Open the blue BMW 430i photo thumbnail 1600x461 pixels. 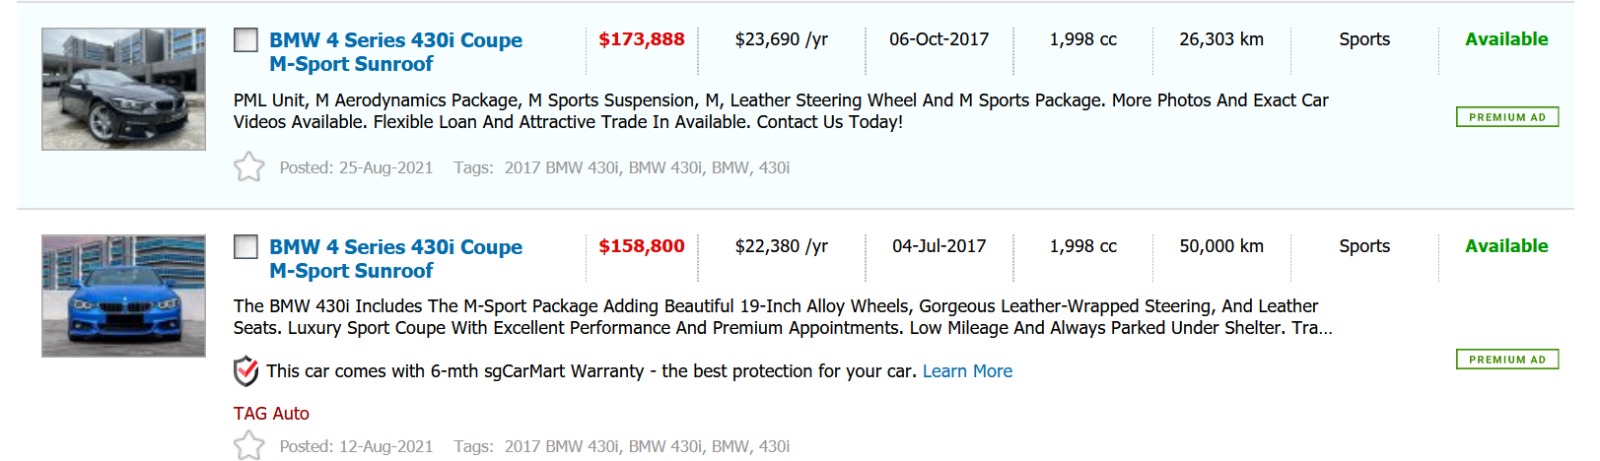coord(124,296)
